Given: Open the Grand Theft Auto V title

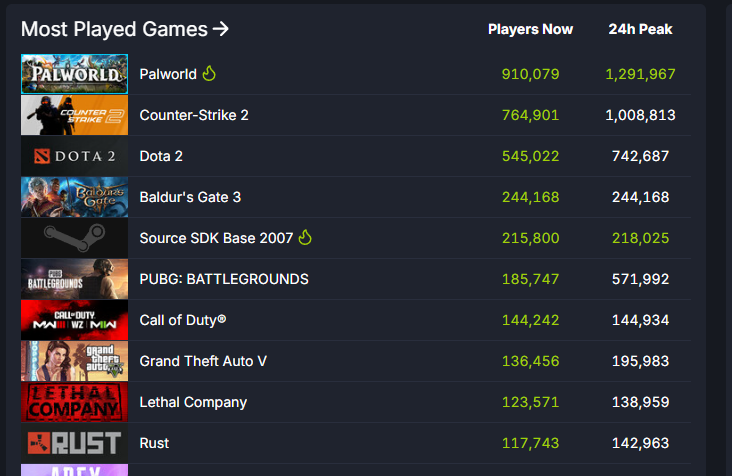Looking at the screenshot, I should click(x=203, y=361).
